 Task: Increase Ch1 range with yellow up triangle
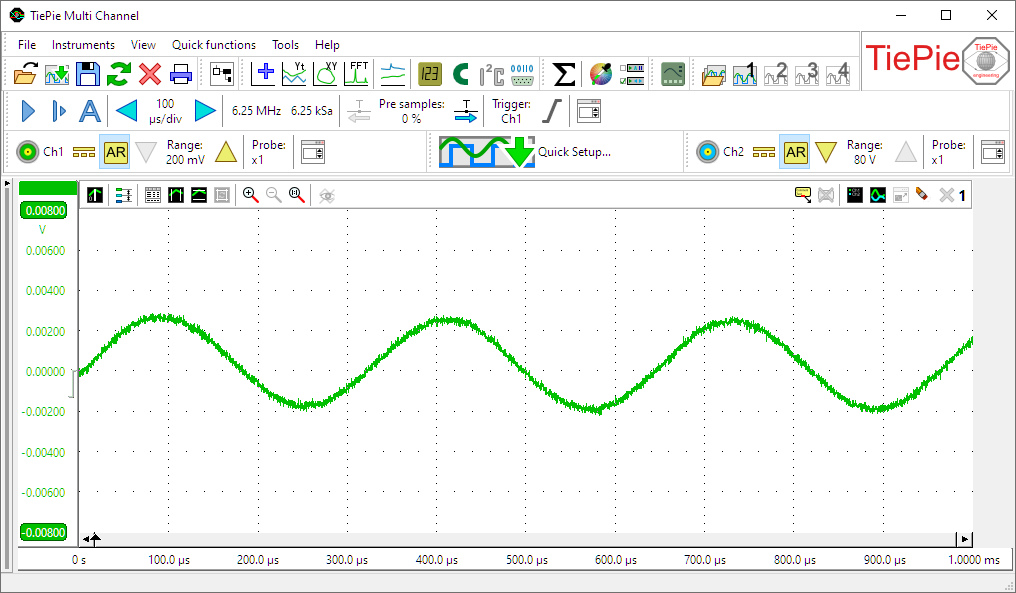click(226, 152)
